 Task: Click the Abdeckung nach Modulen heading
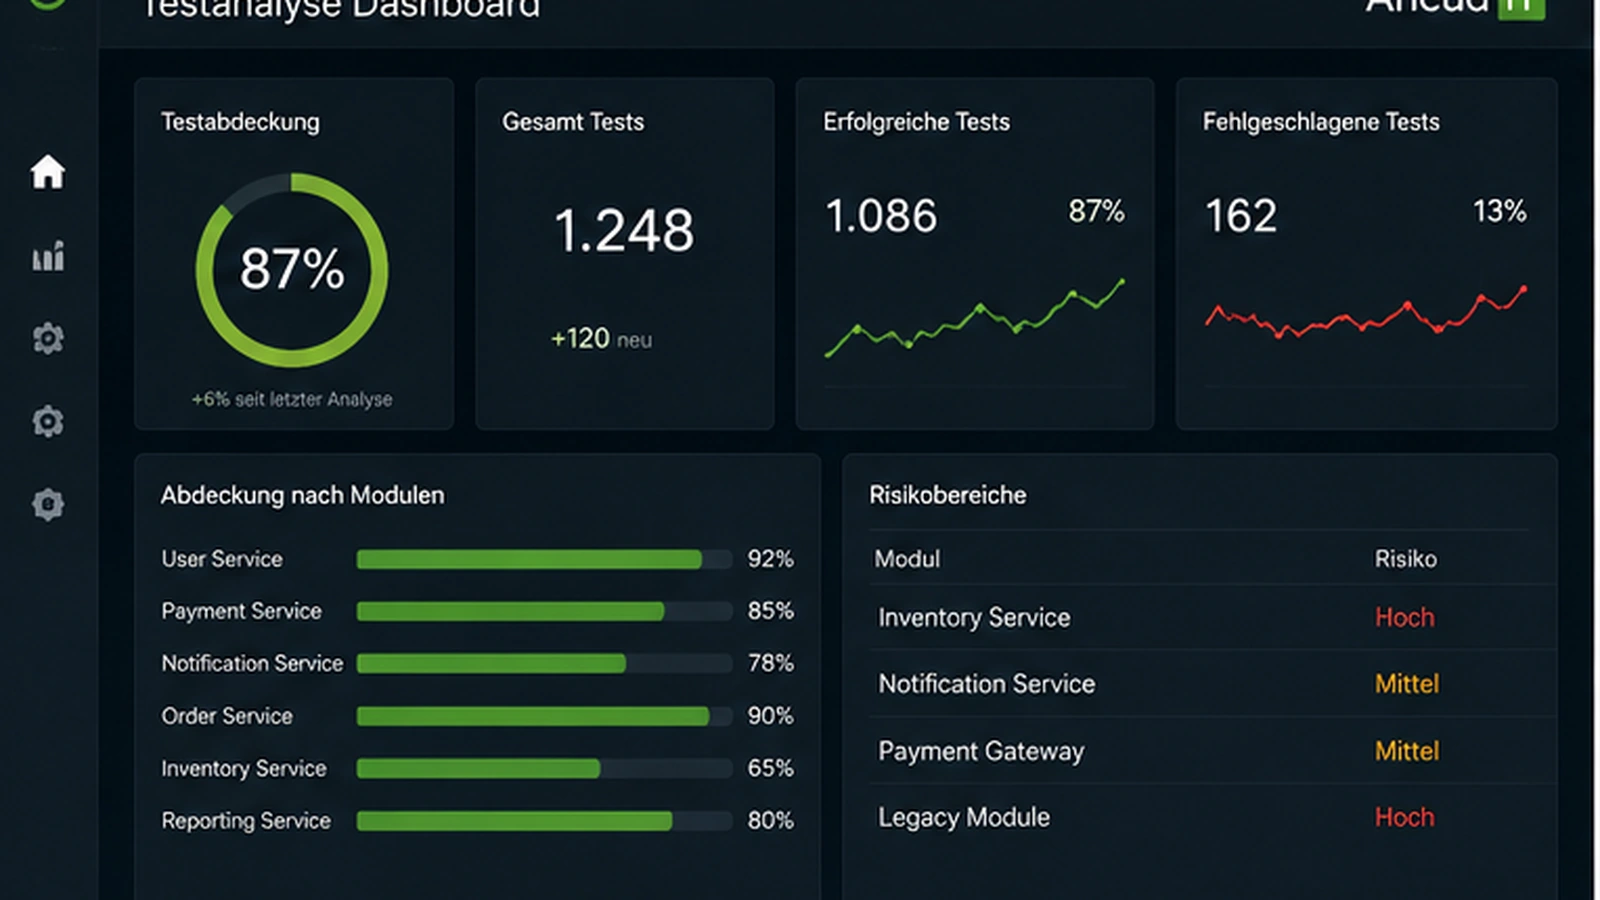[302, 495]
